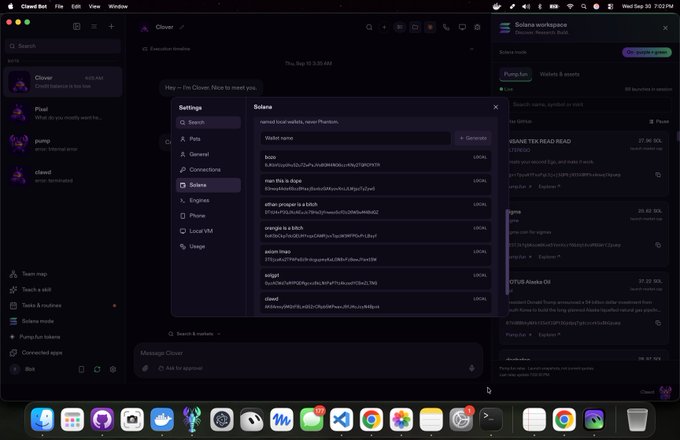Screen dimensions: 680x440
Task: Open General settings
Action: coord(209,154)
